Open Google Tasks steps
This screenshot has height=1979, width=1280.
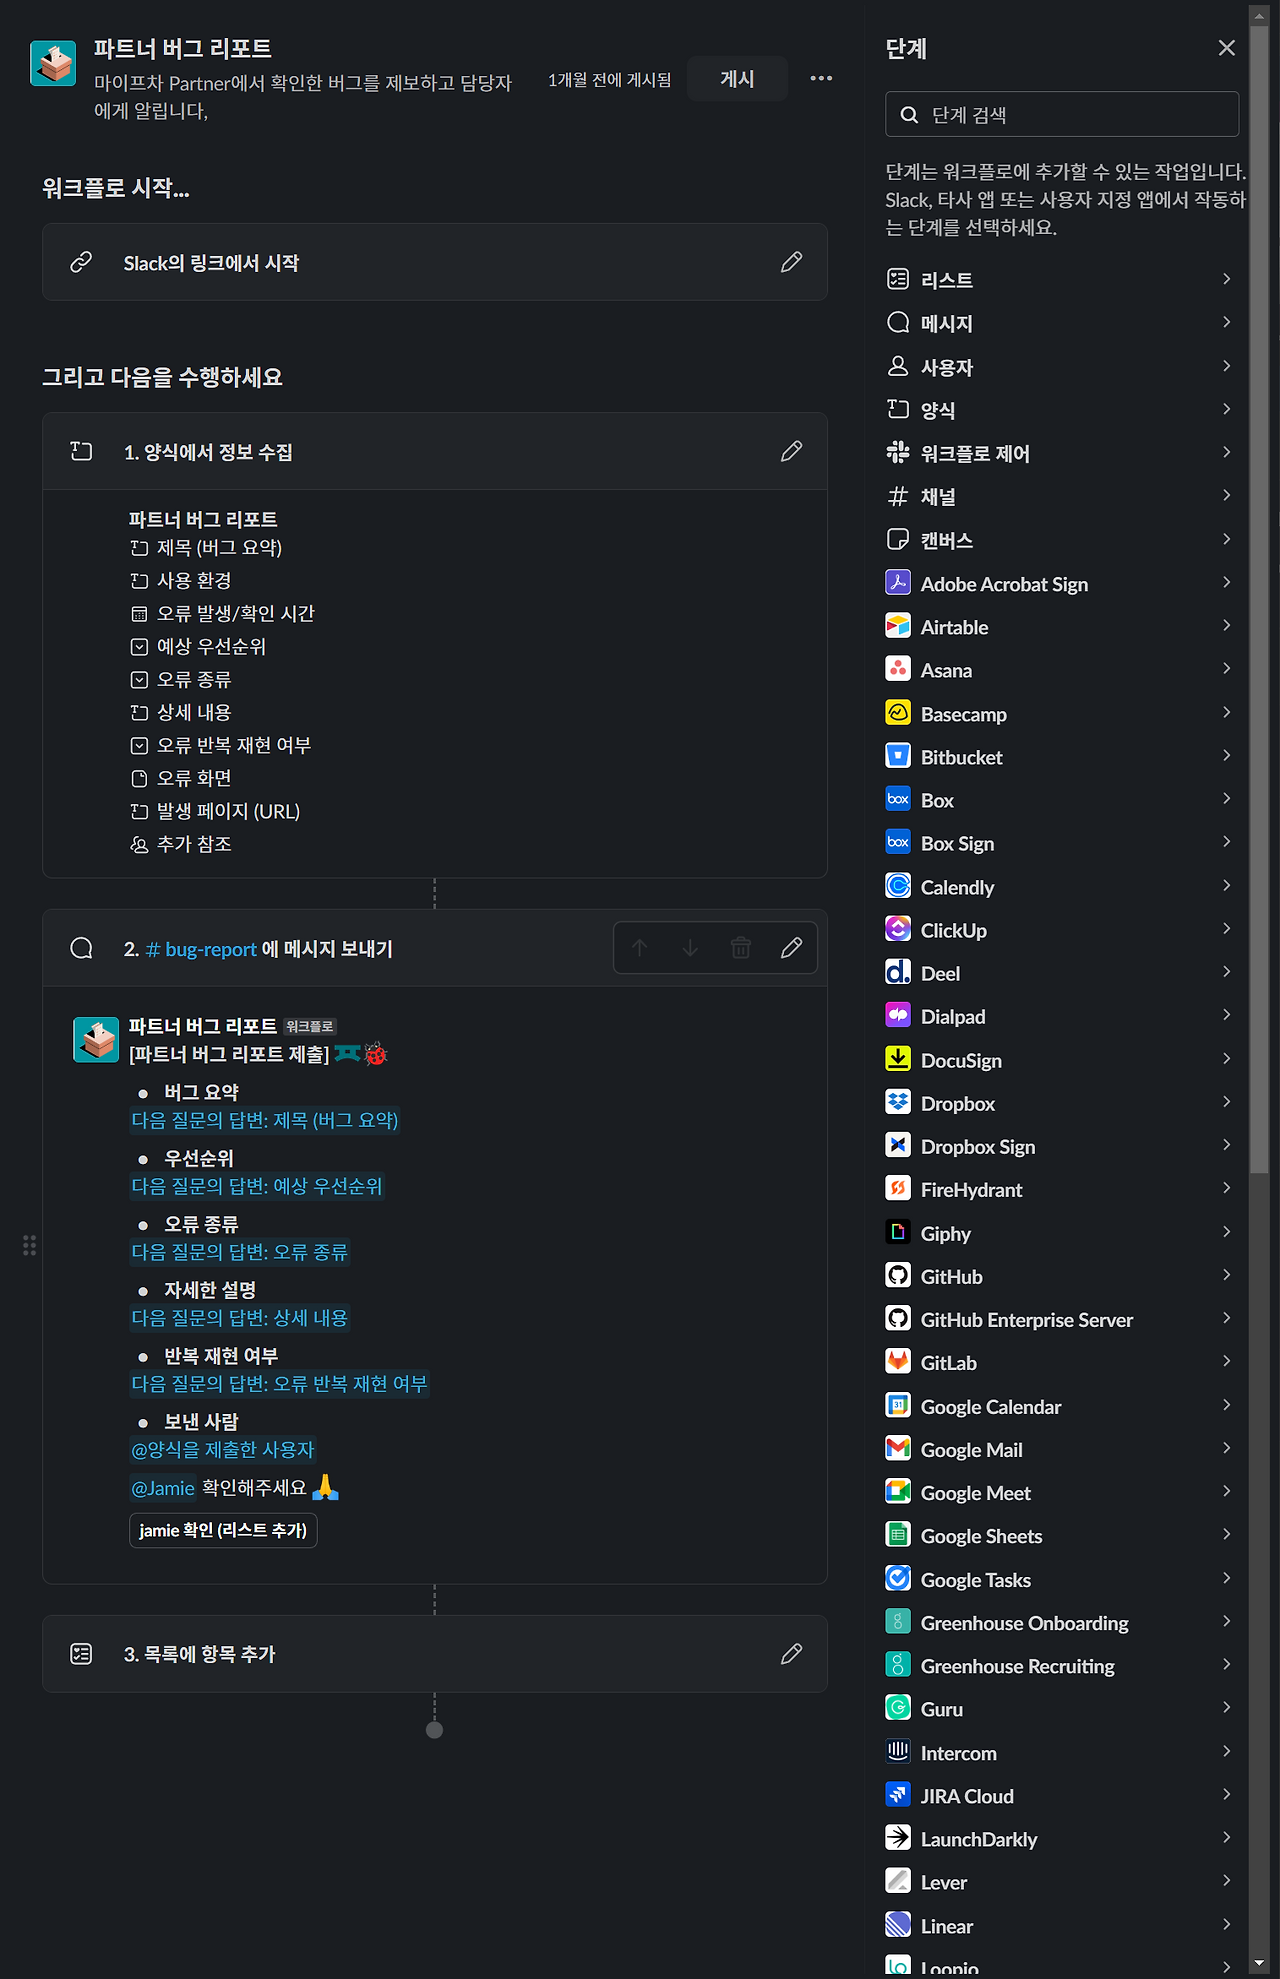point(1062,1578)
